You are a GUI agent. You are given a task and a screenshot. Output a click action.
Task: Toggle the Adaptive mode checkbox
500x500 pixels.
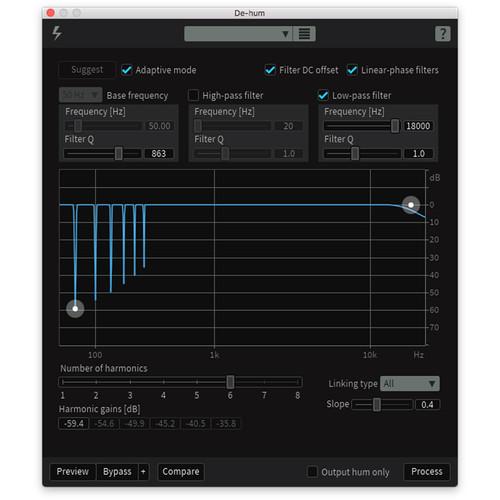(x=127, y=70)
